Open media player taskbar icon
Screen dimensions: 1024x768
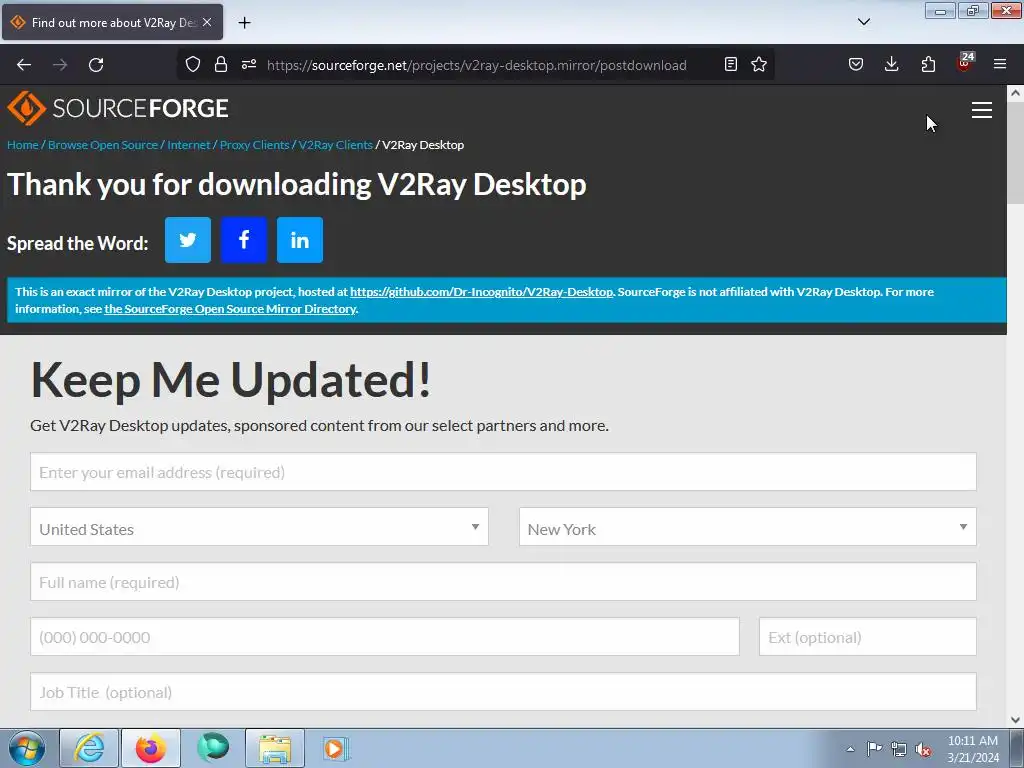click(336, 748)
